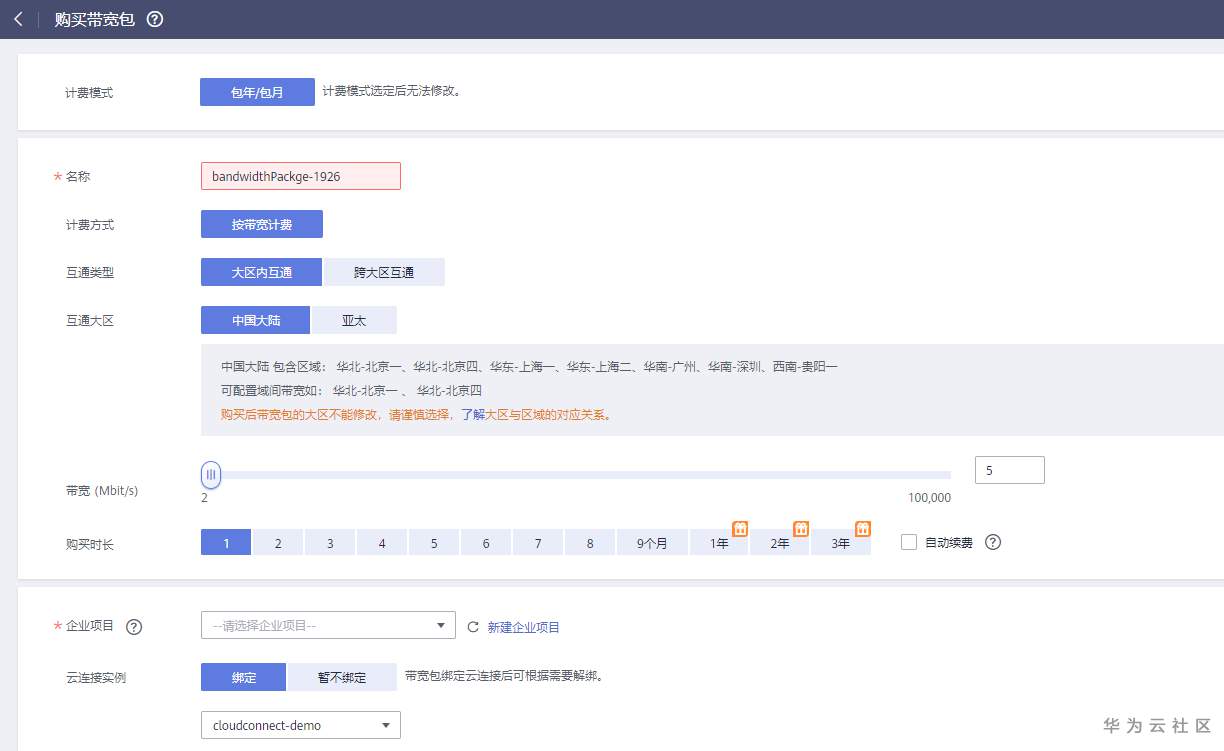The height and width of the screenshot is (751, 1224).
Task: Choose 4 months purchase duration
Action: point(382,542)
